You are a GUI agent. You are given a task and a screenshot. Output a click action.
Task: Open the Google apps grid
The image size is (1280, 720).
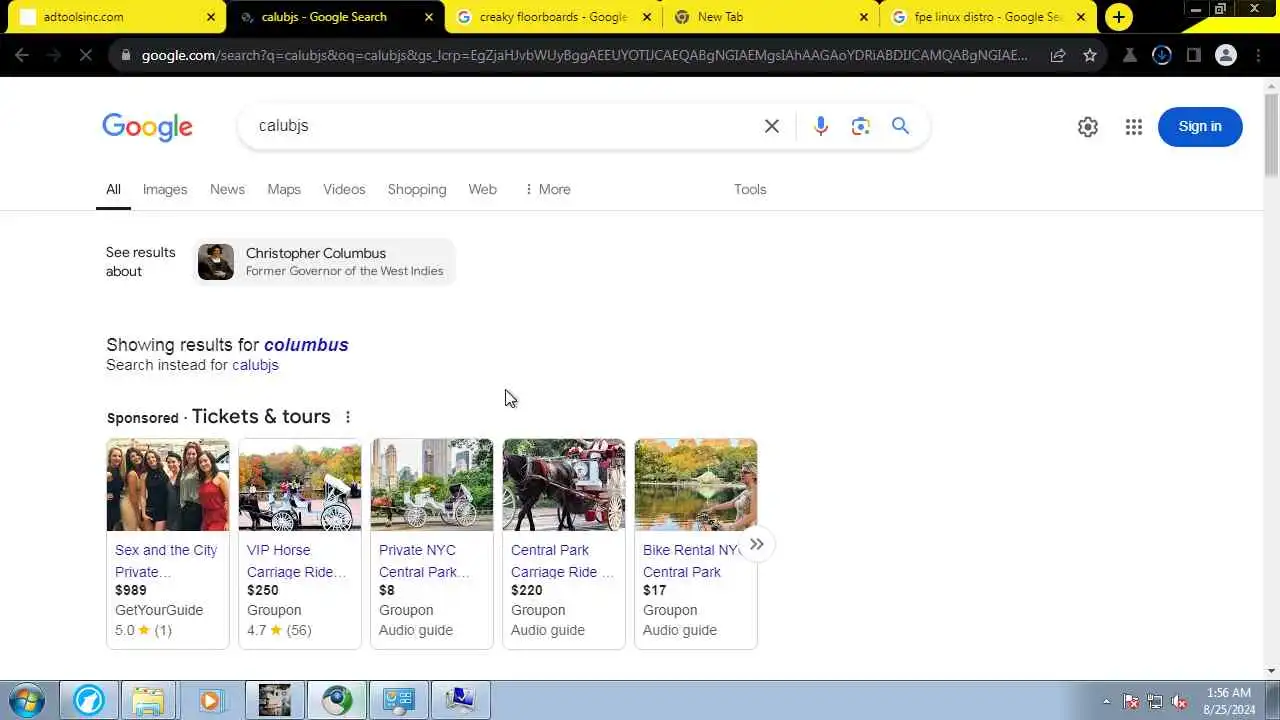[1133, 127]
